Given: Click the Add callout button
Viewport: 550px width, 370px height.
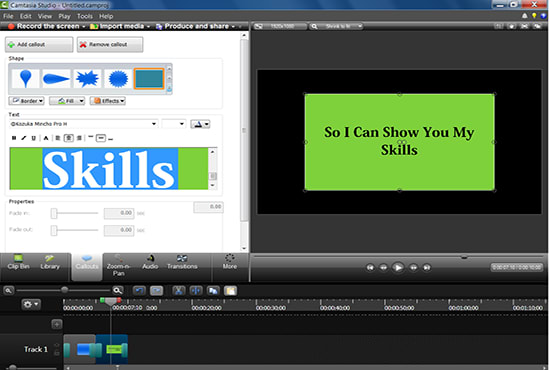Looking at the screenshot, I should pos(39,45).
